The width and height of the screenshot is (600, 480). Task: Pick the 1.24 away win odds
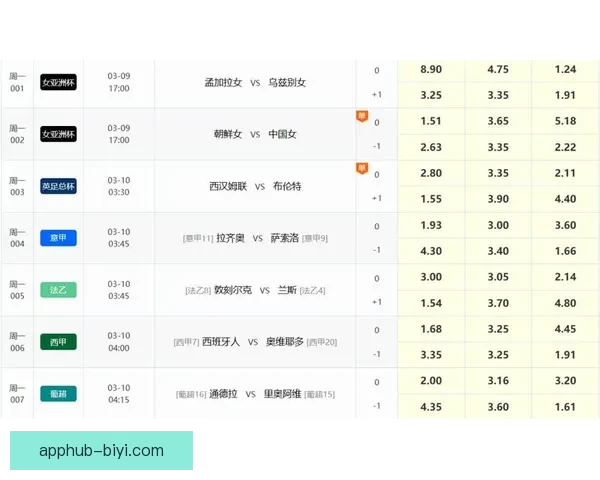pos(565,70)
